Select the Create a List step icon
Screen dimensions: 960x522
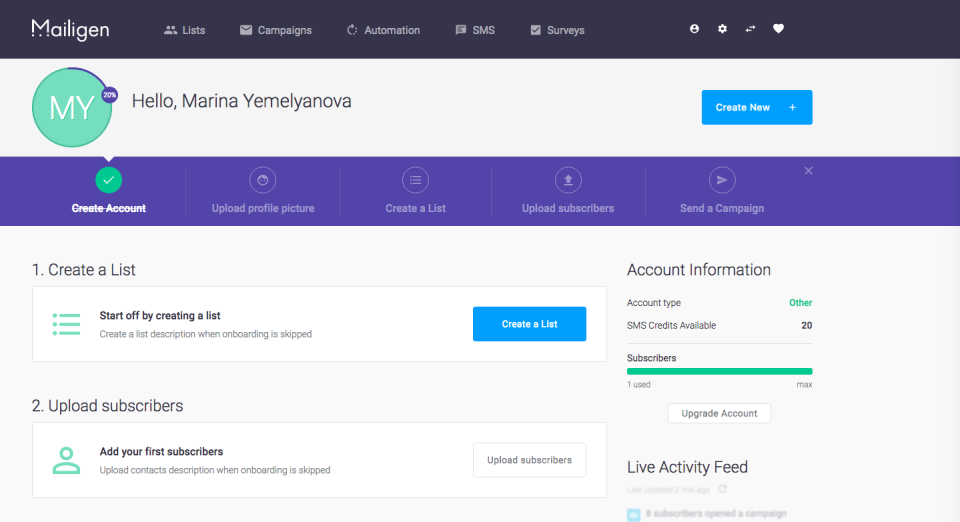click(416, 180)
